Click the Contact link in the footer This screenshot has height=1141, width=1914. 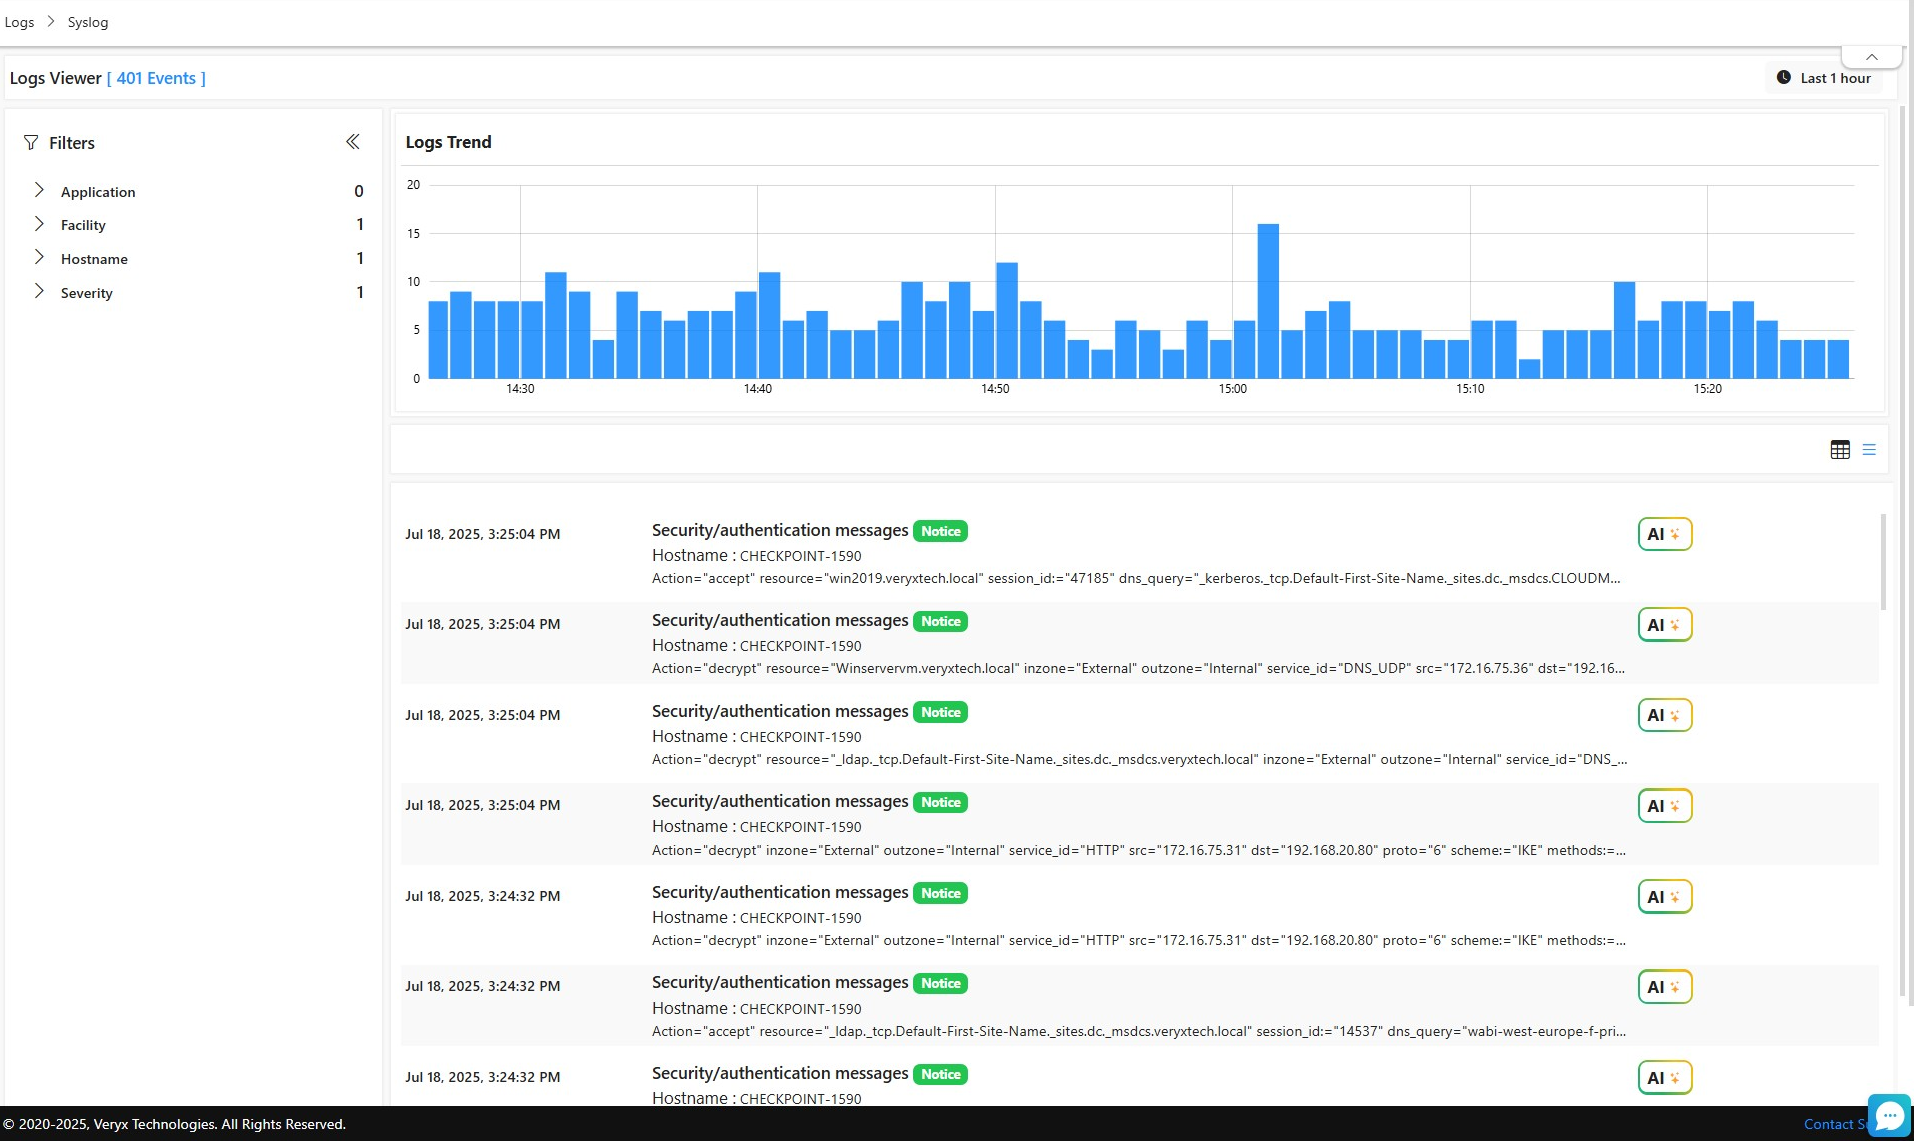point(1828,1124)
